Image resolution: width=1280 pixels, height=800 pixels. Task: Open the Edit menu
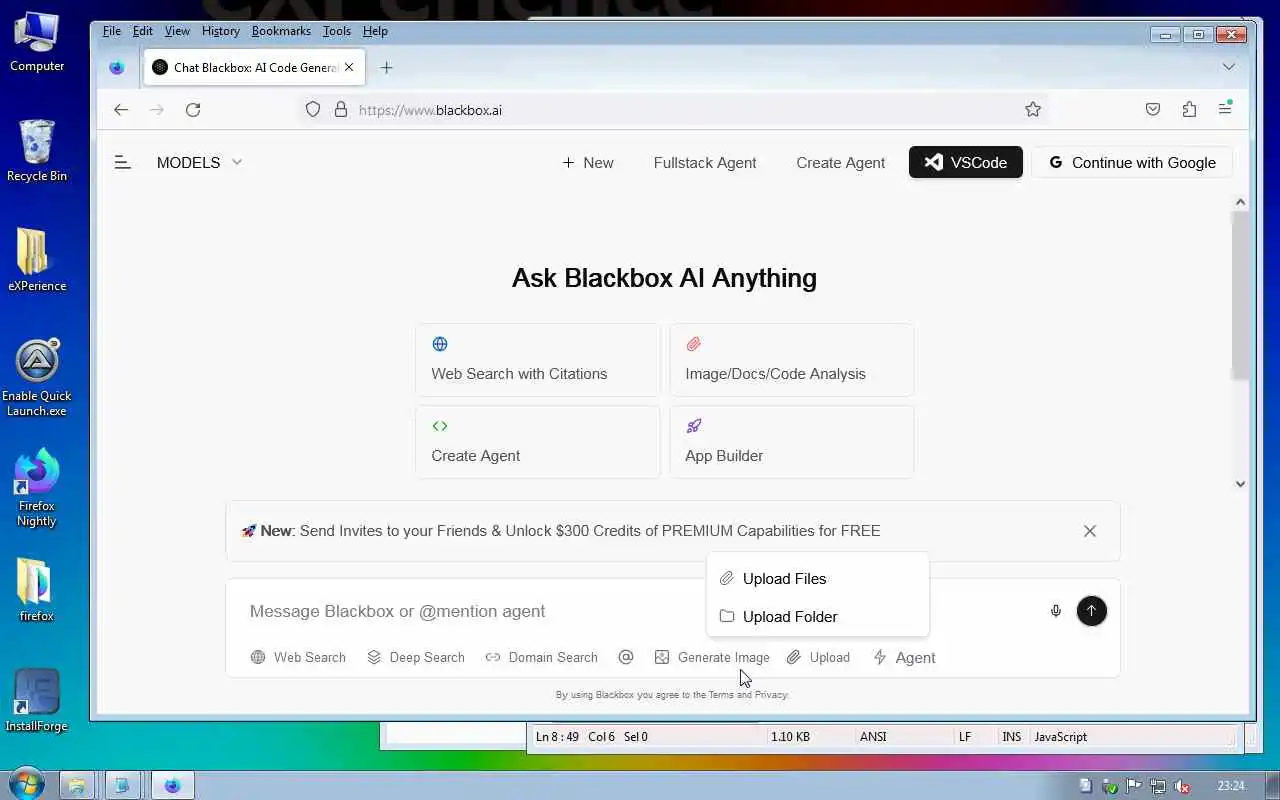click(x=143, y=31)
